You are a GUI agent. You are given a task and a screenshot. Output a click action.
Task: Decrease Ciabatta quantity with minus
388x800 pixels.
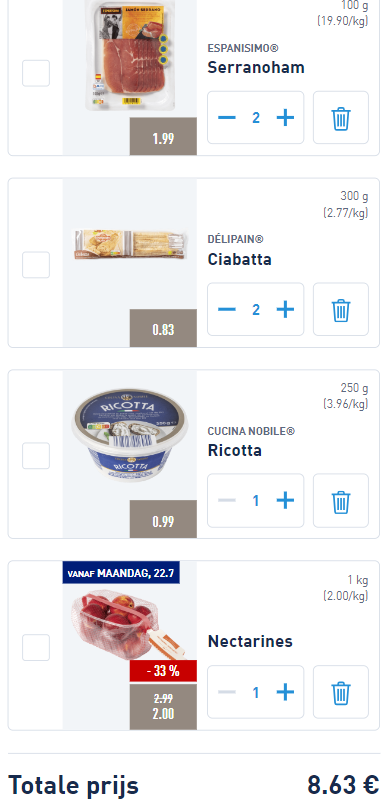[227, 309]
